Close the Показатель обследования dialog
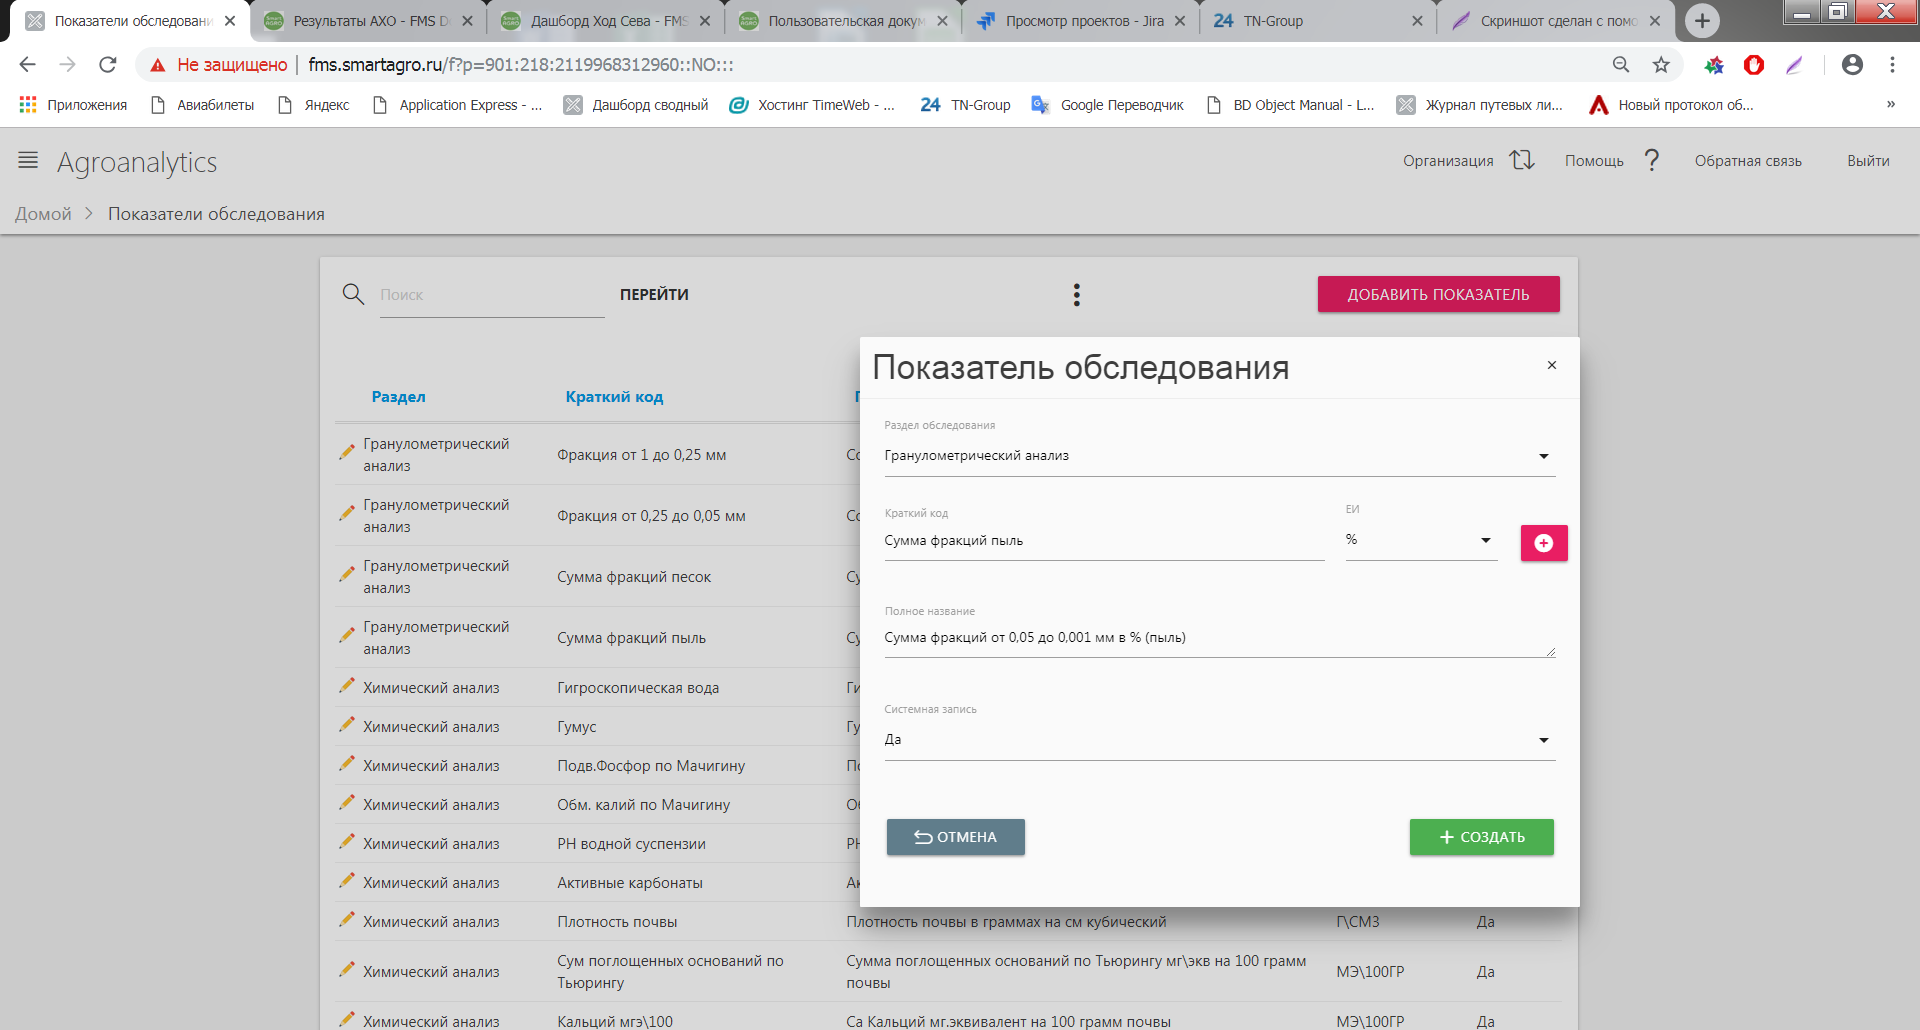This screenshot has height=1030, width=1920. 1551,365
